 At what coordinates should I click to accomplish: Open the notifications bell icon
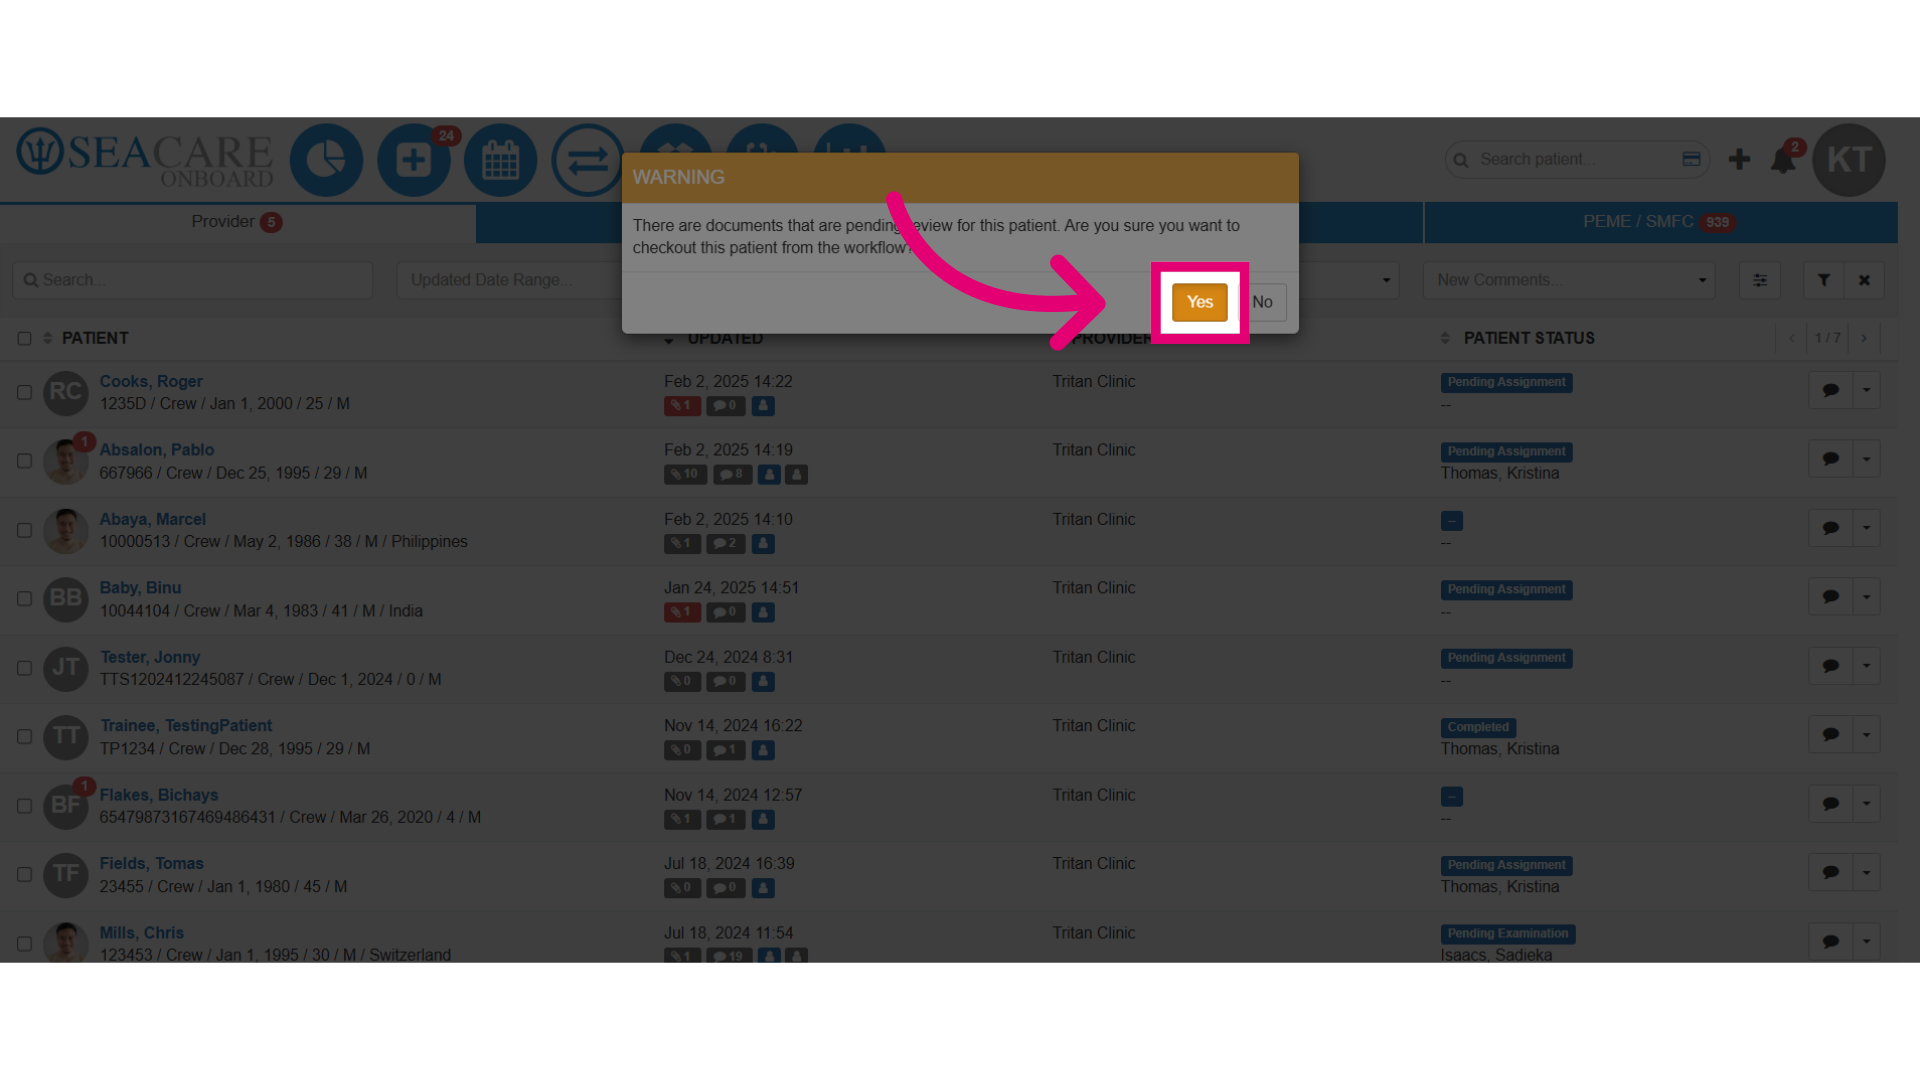coord(1783,160)
